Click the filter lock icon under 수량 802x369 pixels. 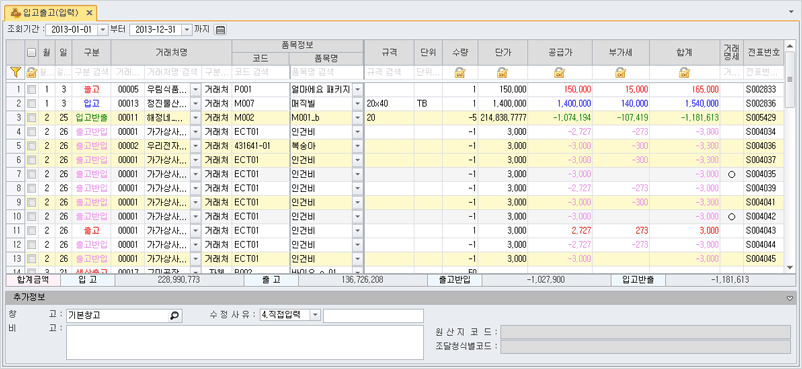(x=460, y=73)
